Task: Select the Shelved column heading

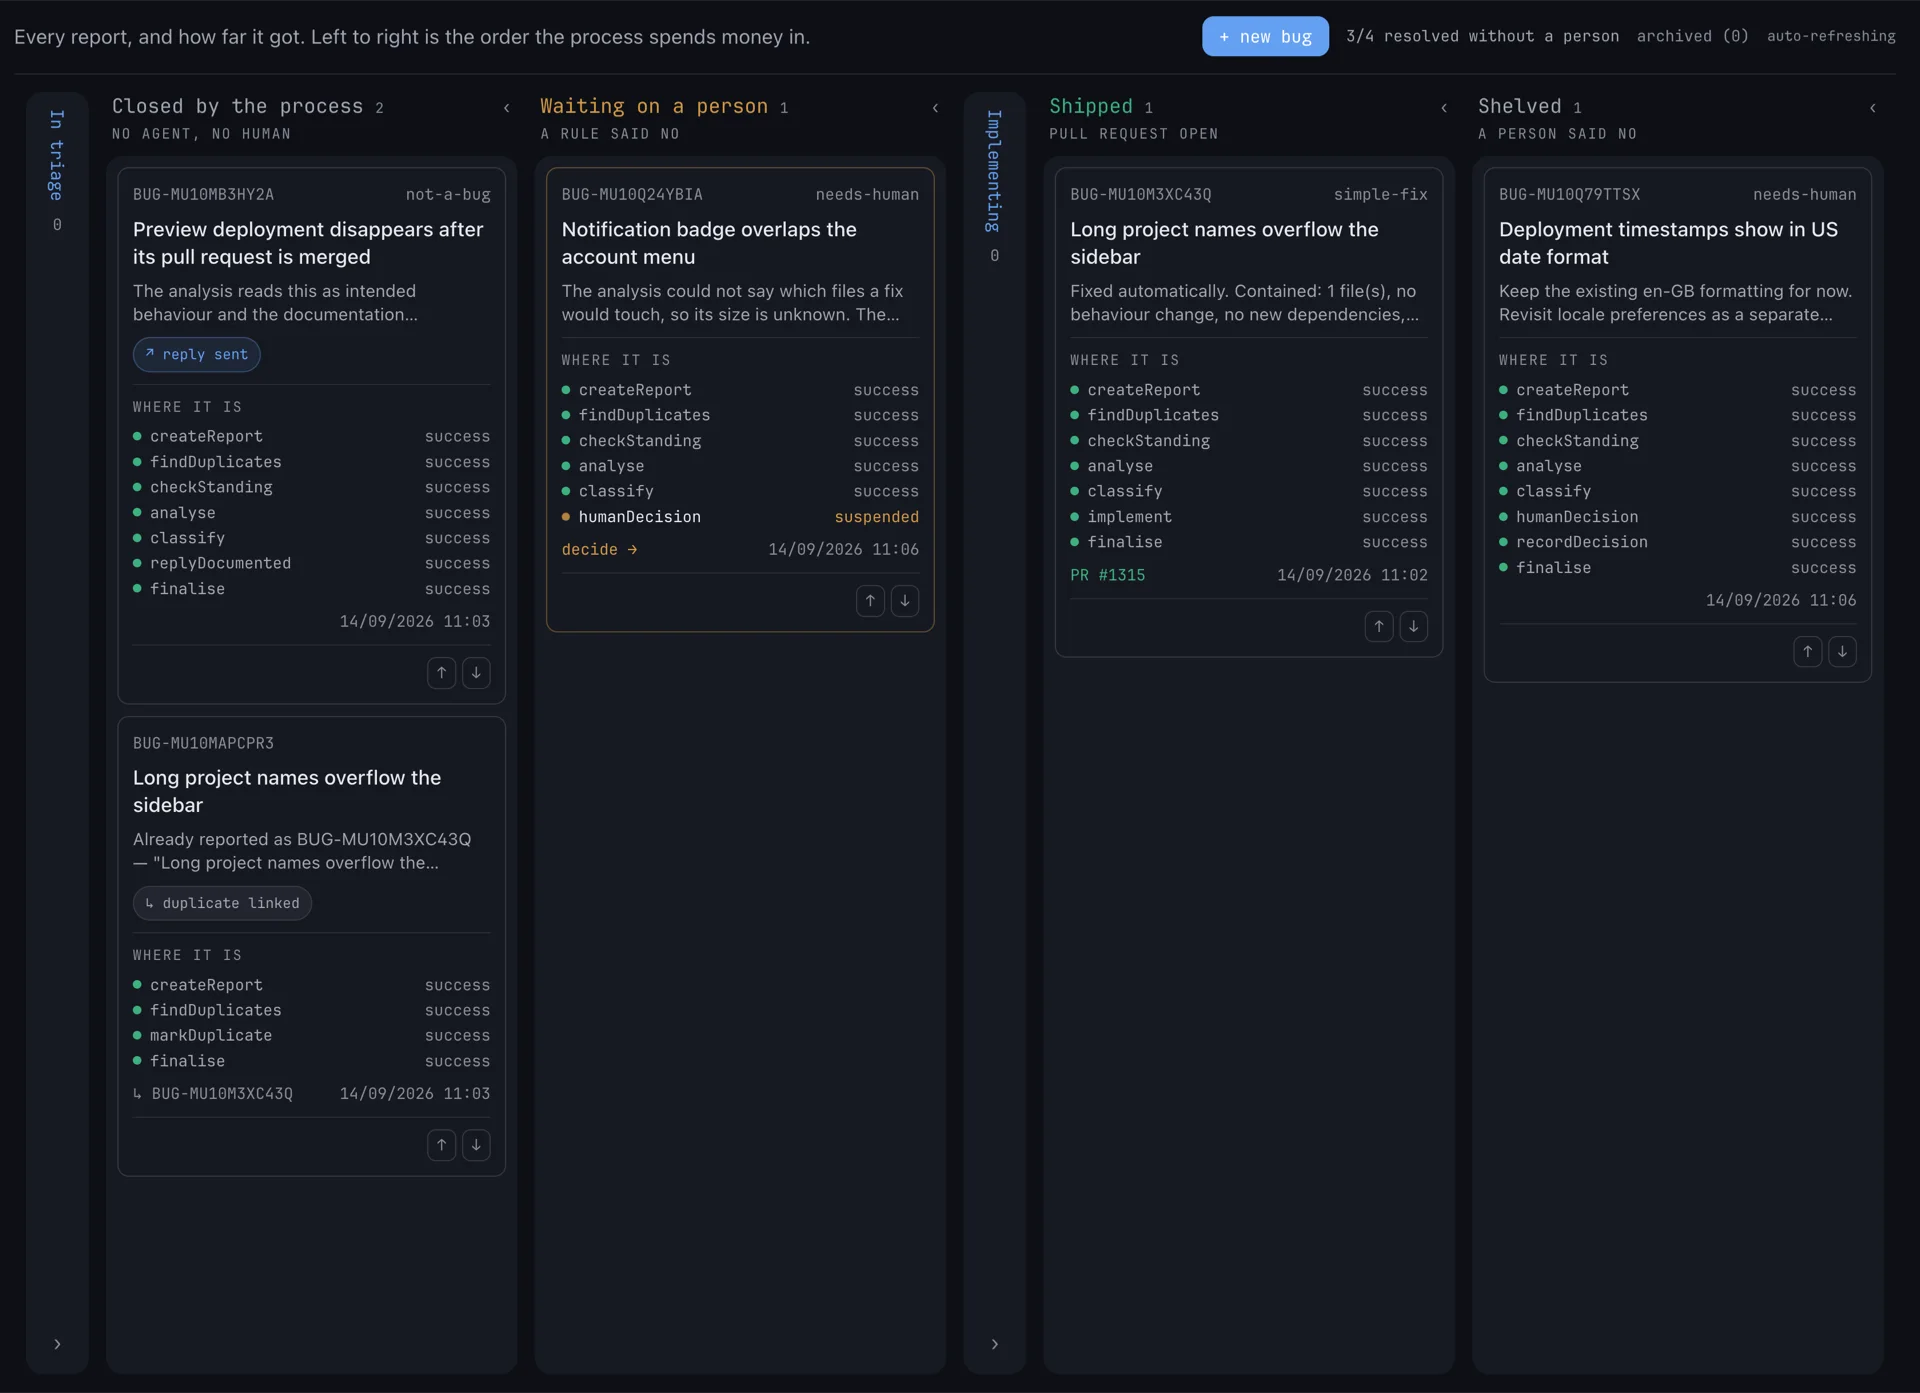Action: (1520, 106)
